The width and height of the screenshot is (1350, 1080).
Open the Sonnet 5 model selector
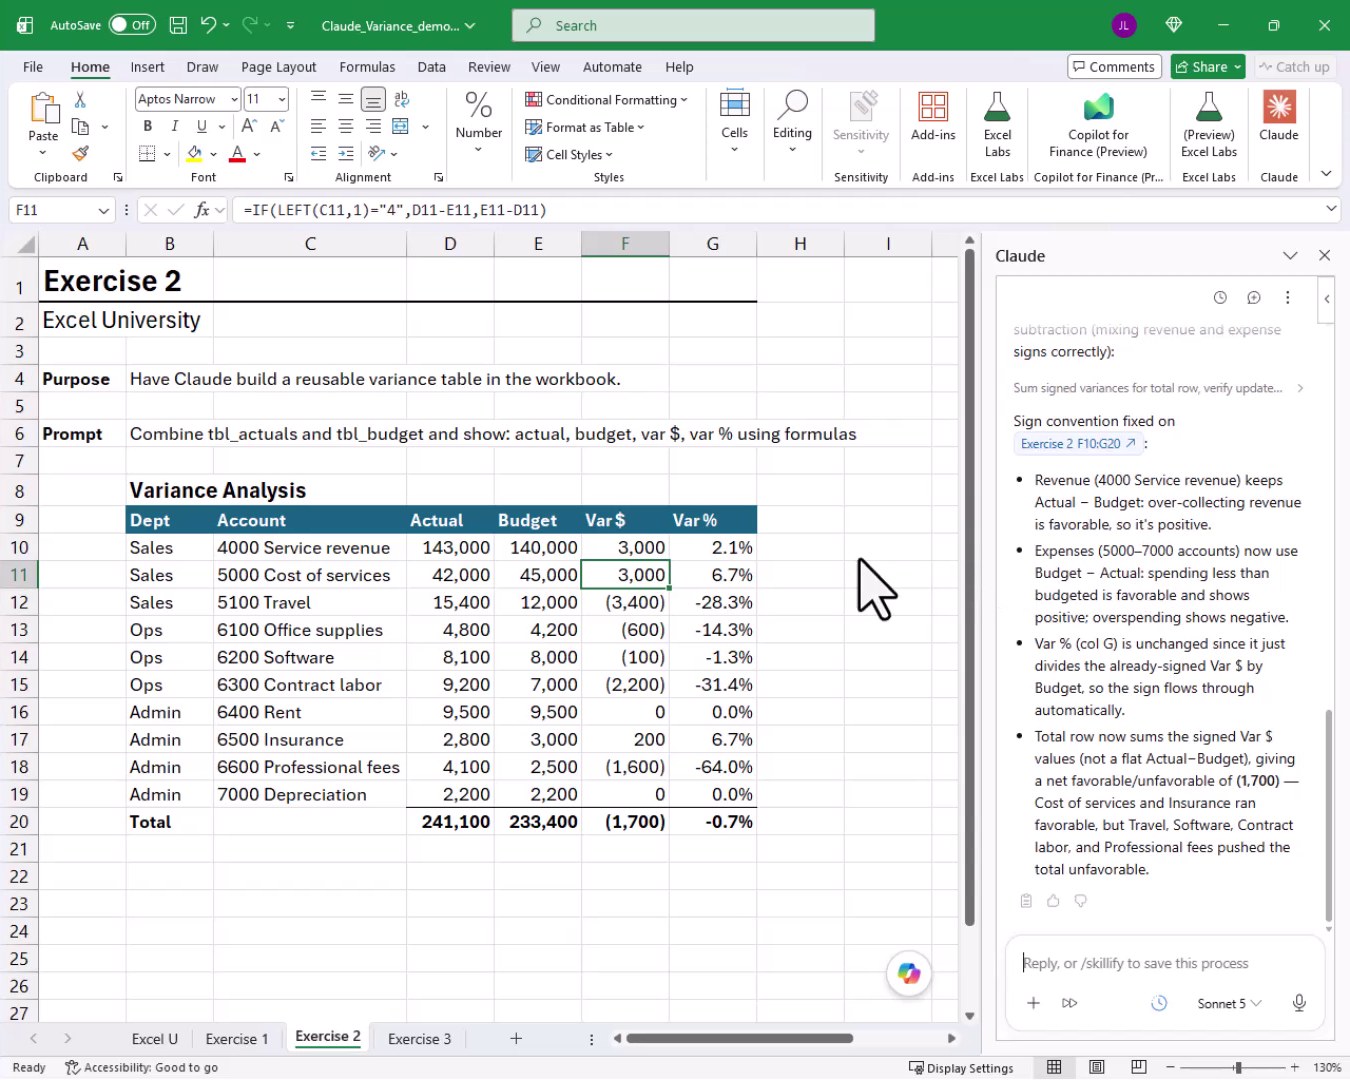1229,1003
